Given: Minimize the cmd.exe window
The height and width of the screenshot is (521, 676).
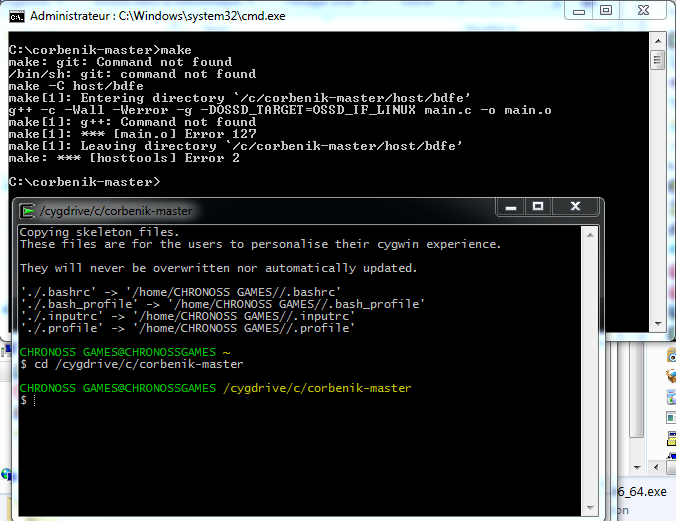Looking at the screenshot, I should [579, 11].
